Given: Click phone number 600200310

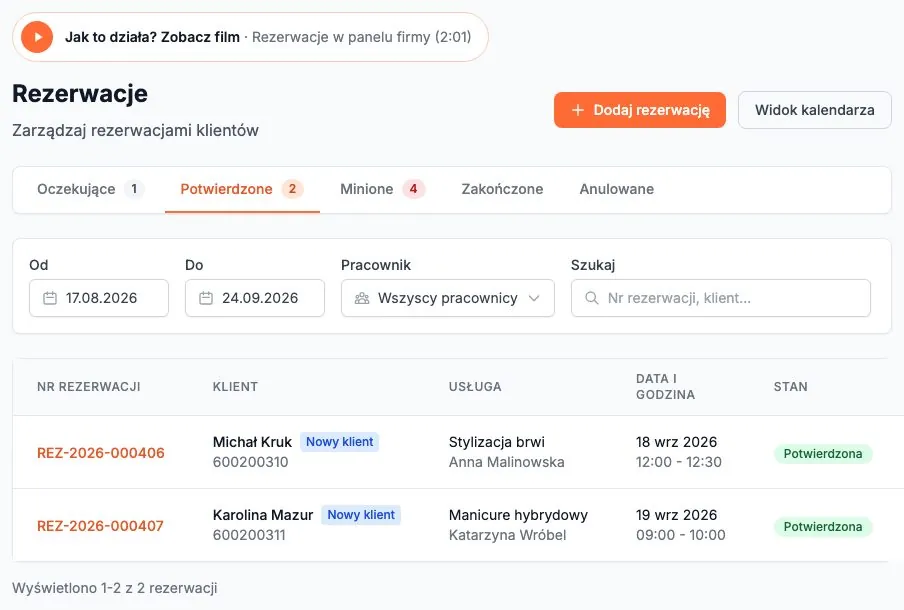Looking at the screenshot, I should coord(250,462).
